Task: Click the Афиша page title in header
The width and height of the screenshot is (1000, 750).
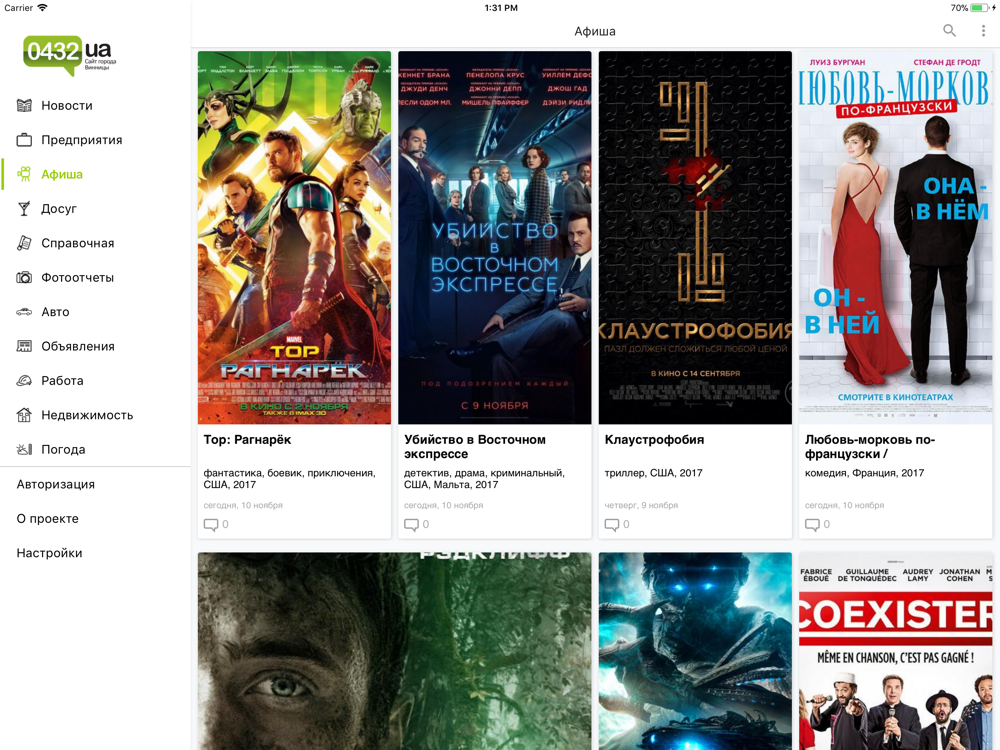Action: tap(595, 31)
